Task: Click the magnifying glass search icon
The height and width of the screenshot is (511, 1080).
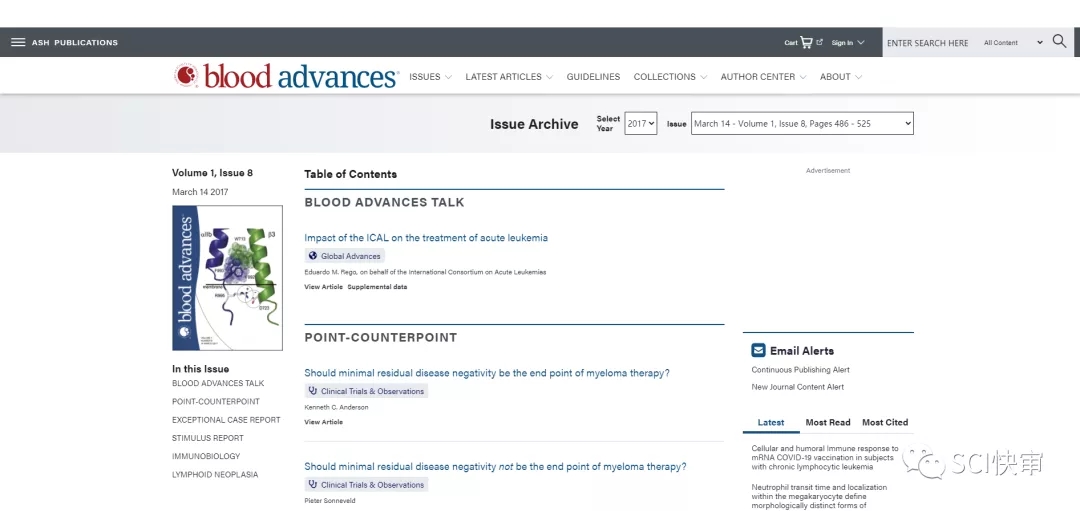Action: point(1059,42)
